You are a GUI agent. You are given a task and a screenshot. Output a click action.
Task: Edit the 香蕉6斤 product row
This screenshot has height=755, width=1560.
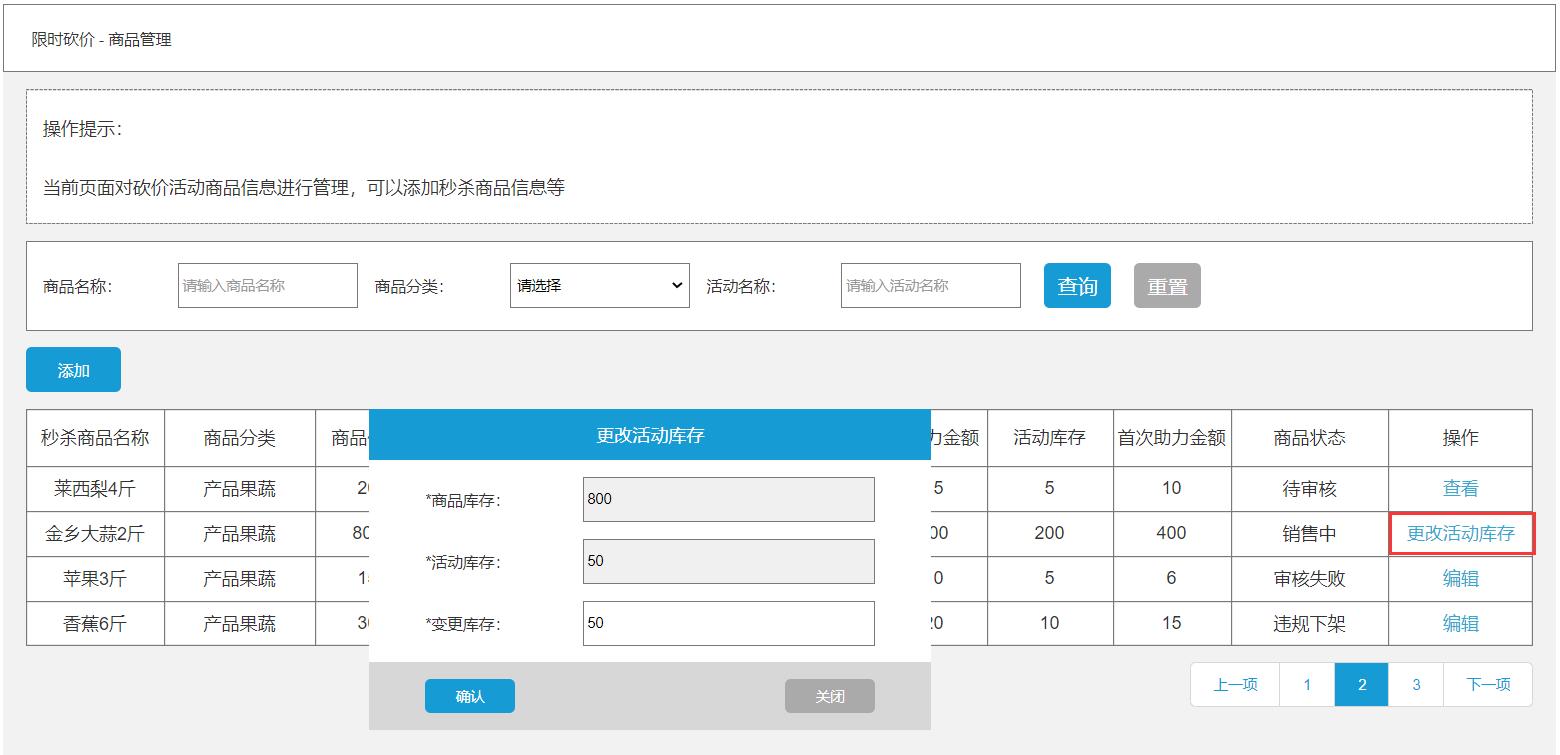click(1461, 623)
